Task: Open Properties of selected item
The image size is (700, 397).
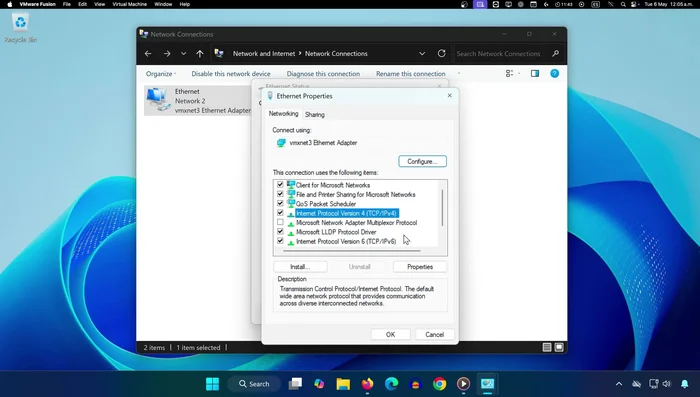Action: point(420,267)
